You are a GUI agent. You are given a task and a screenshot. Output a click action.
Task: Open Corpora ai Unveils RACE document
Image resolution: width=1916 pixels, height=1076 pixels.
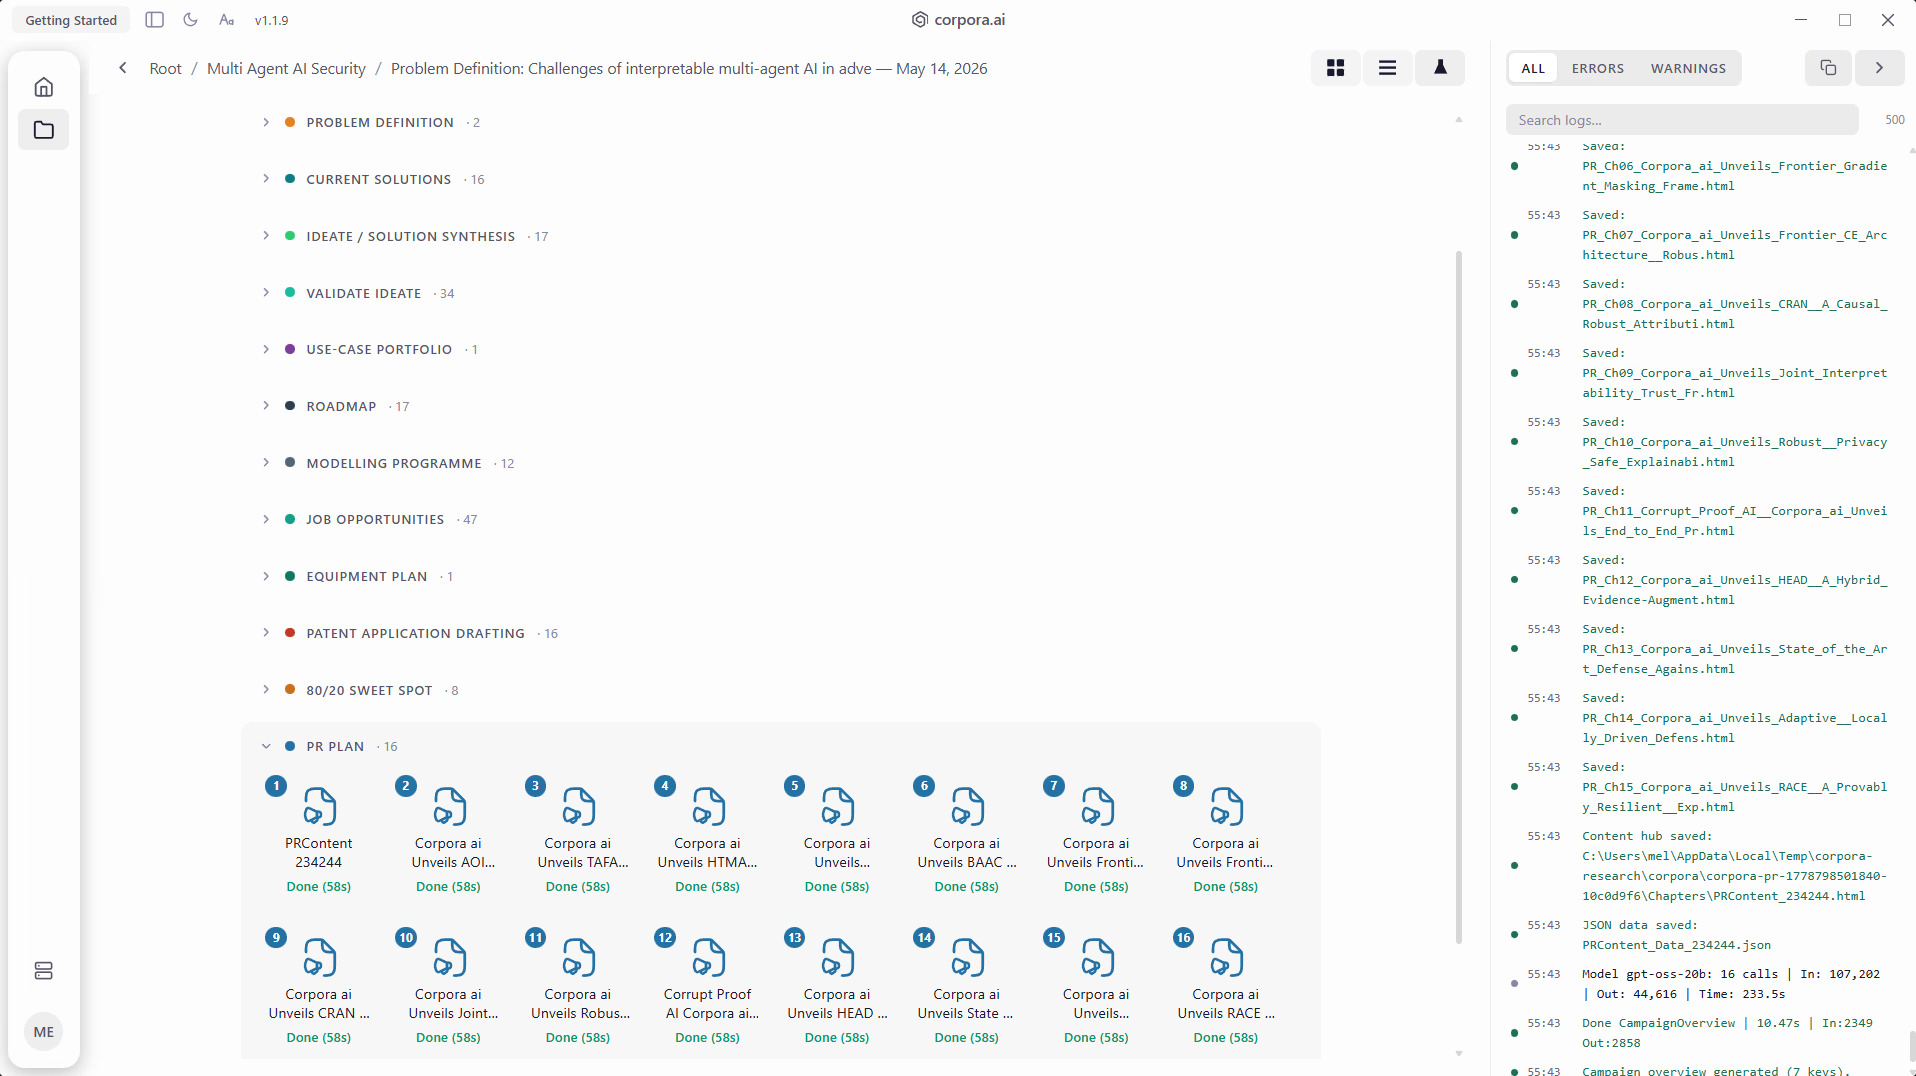[x=1226, y=987]
